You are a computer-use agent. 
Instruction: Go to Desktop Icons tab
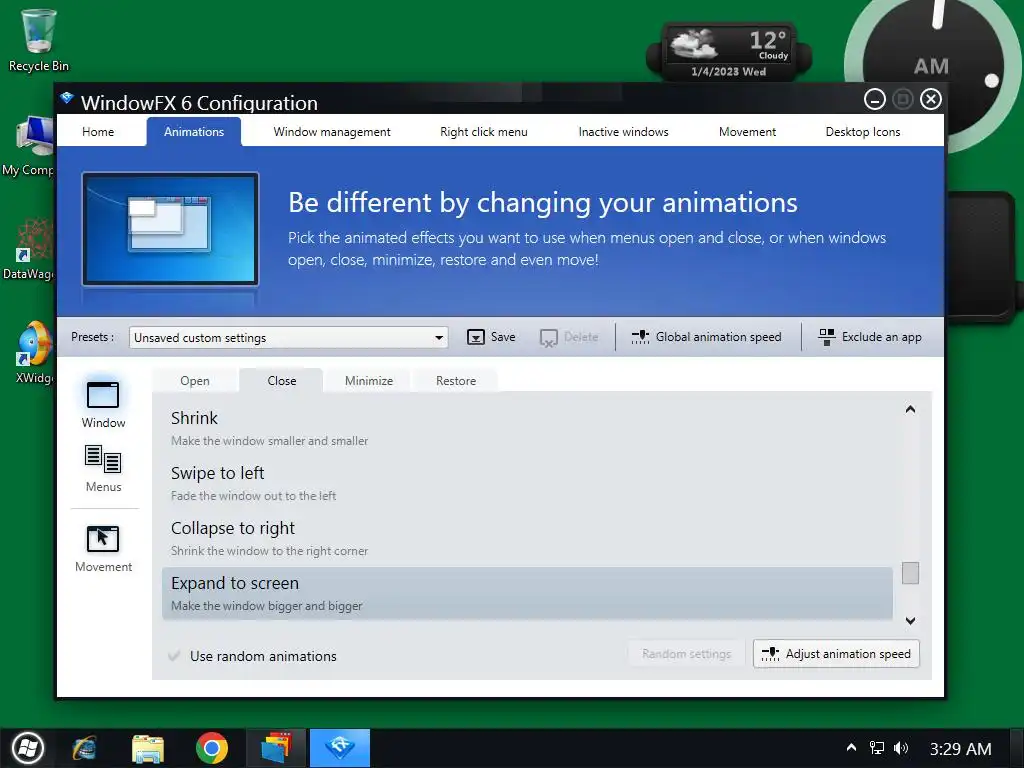point(863,132)
